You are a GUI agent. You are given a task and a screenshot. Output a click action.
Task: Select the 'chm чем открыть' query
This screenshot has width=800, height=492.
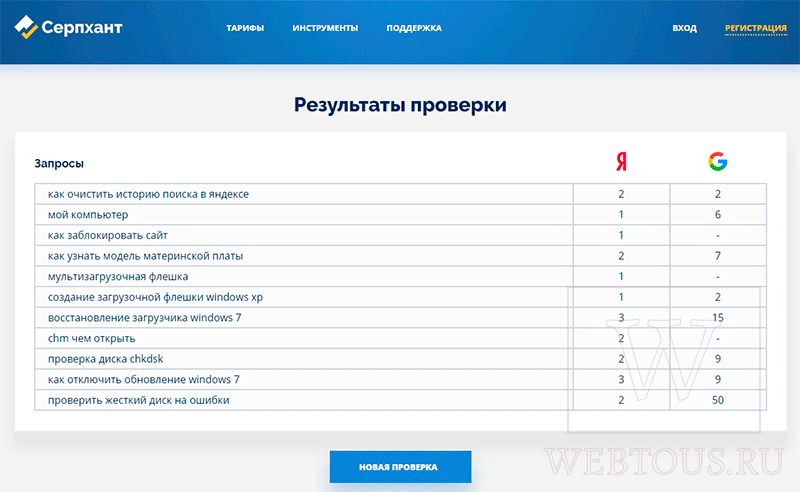(91, 338)
